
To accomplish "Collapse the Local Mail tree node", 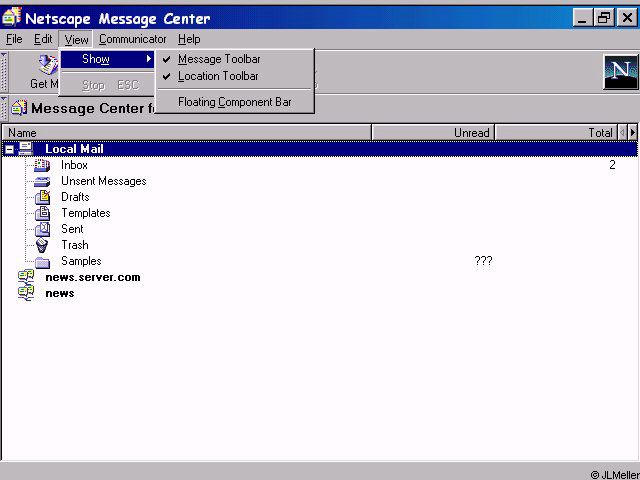I will [x=9, y=149].
